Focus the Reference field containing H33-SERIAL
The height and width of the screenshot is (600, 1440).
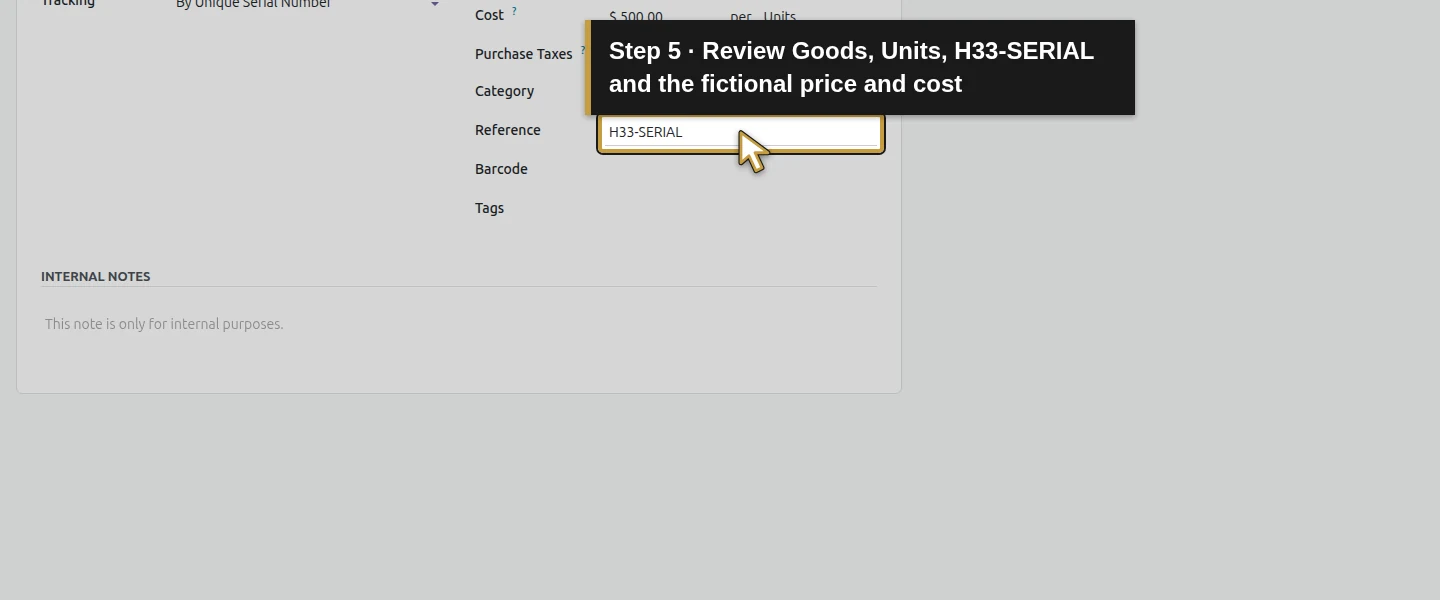tap(741, 133)
